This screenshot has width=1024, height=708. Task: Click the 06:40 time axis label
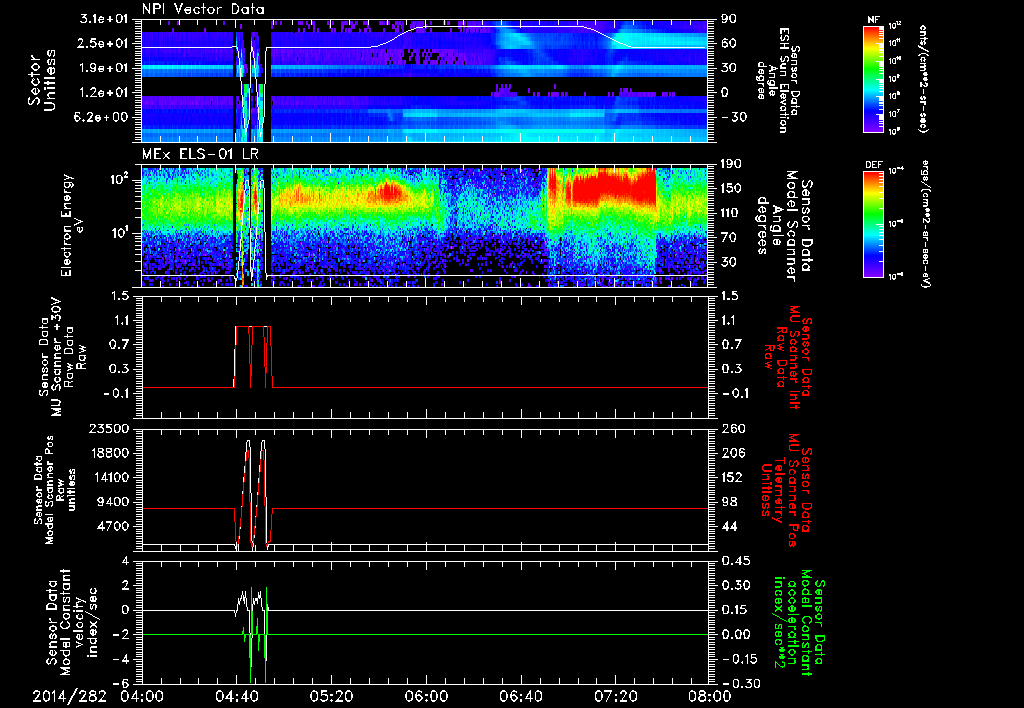(520, 696)
